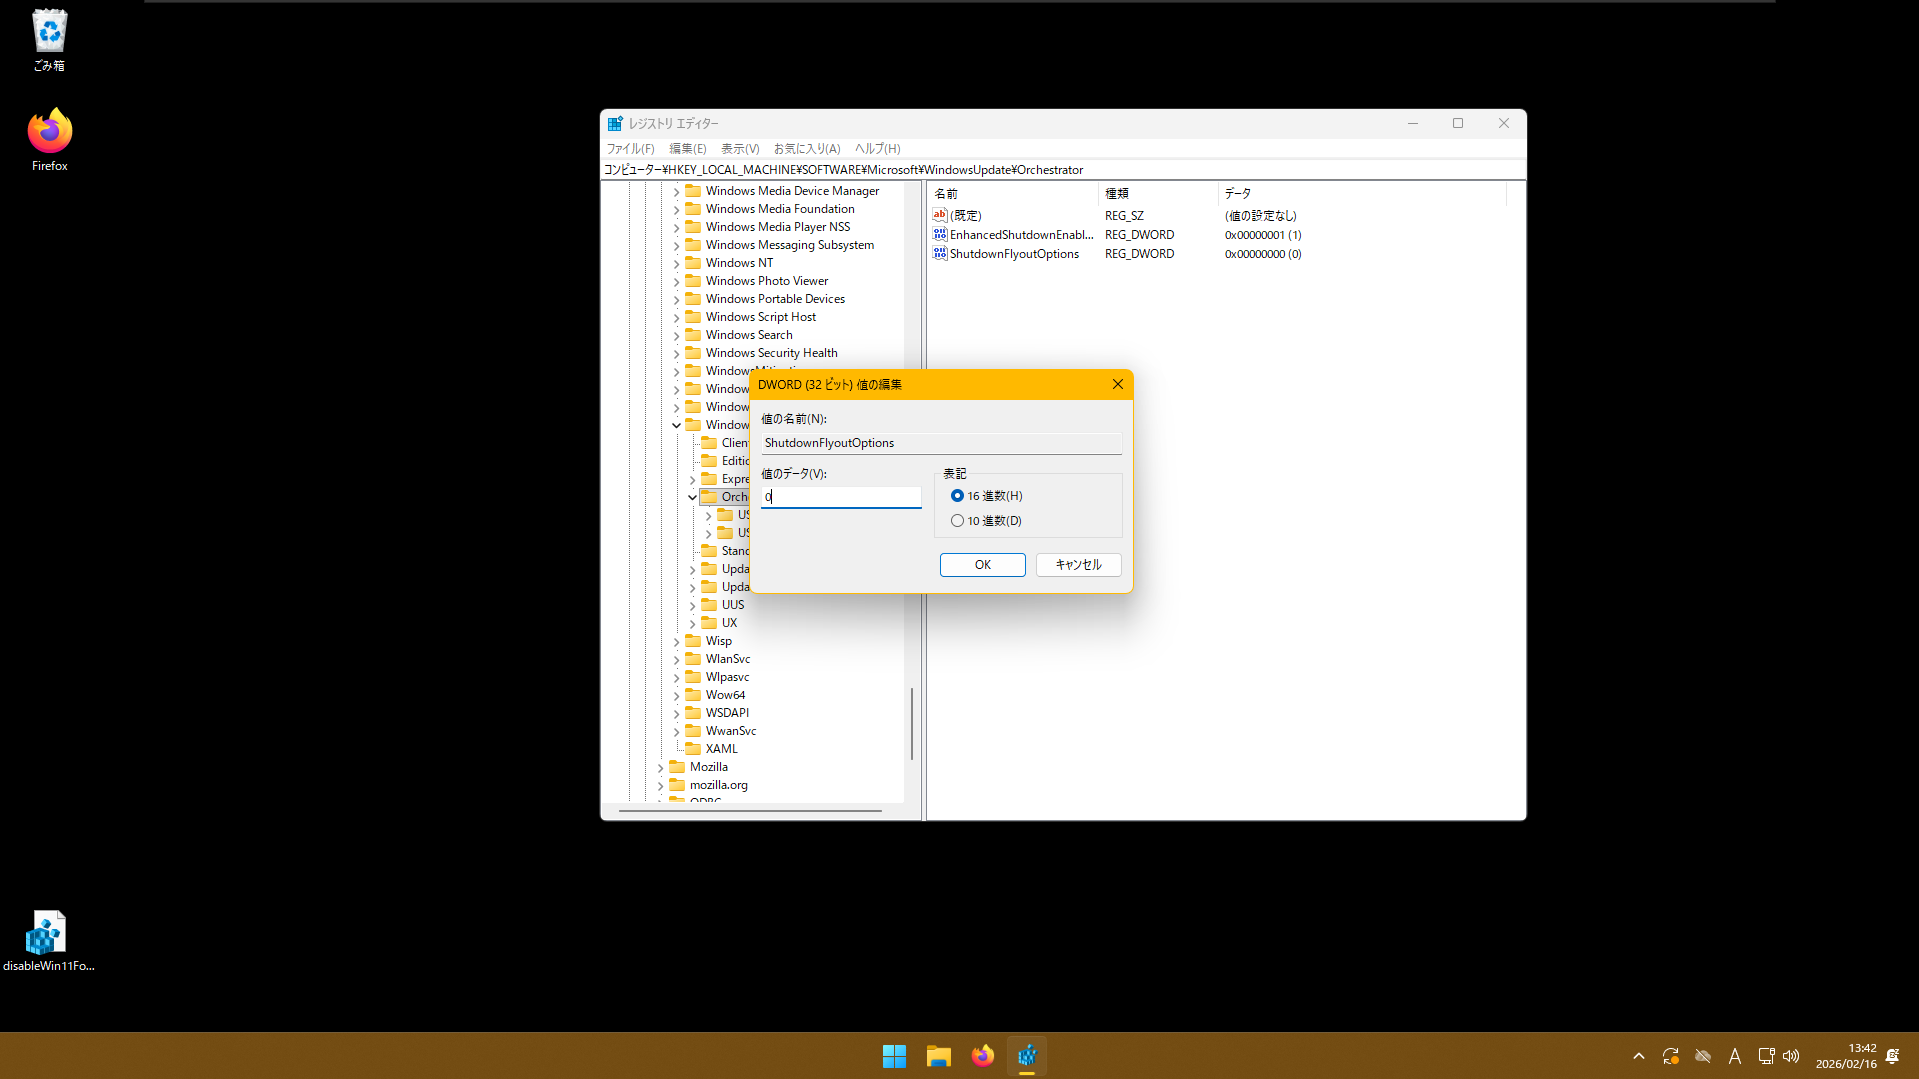Select the EnhancedShutdownEnabled value icon
Image resolution: width=1919 pixels, height=1079 pixels.
[x=940, y=234]
